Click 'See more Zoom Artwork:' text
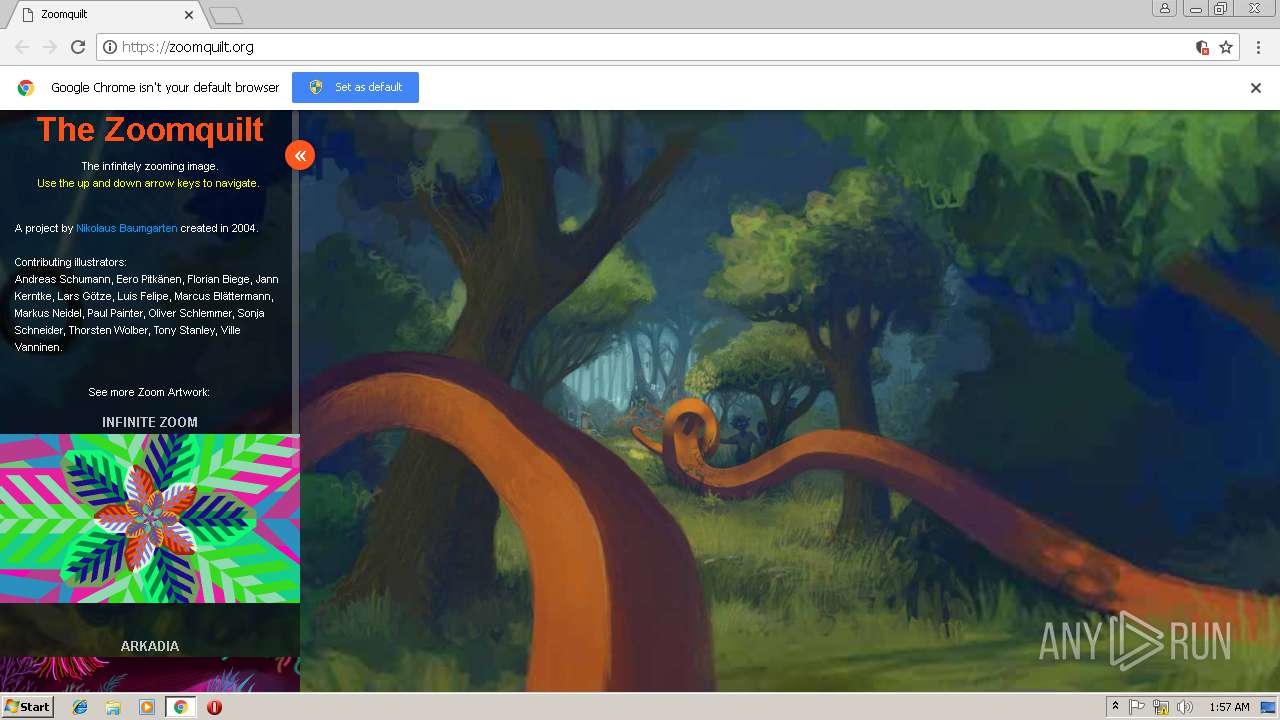The image size is (1280, 720). 149,392
